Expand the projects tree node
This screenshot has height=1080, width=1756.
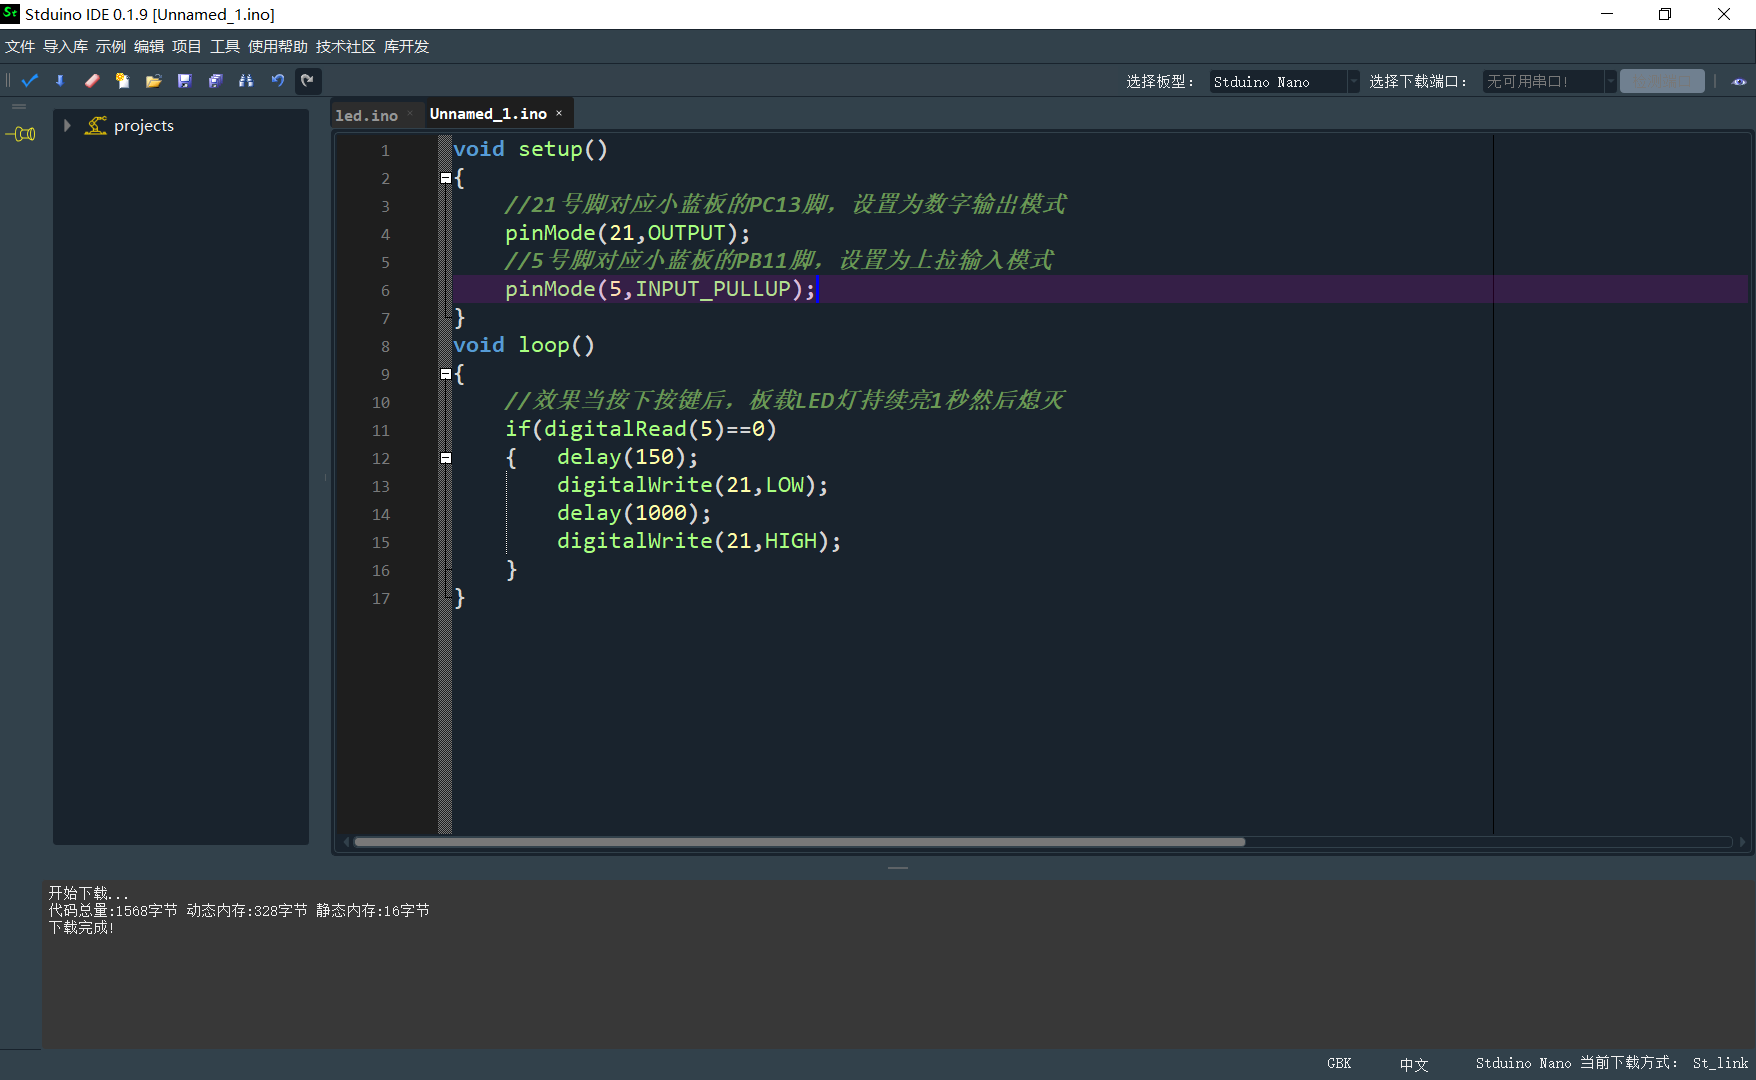[x=67, y=126]
